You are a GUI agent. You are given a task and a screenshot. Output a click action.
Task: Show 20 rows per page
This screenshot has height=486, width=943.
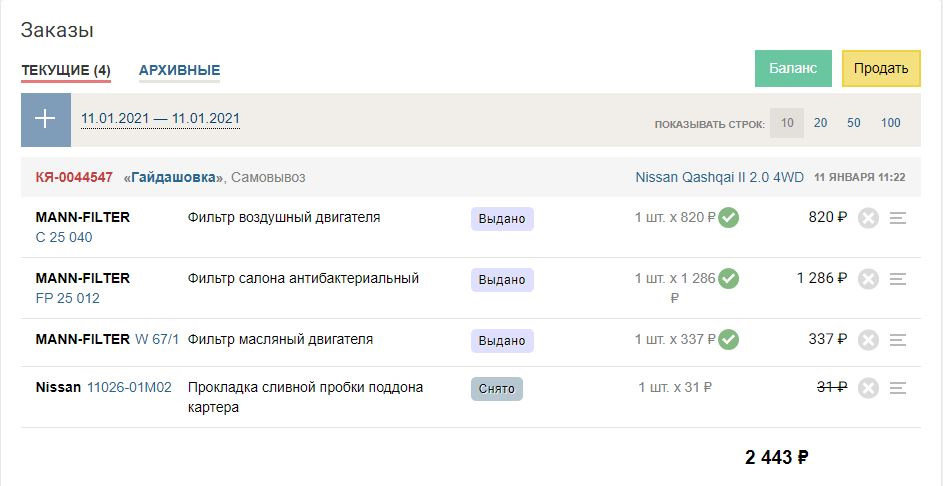point(820,123)
